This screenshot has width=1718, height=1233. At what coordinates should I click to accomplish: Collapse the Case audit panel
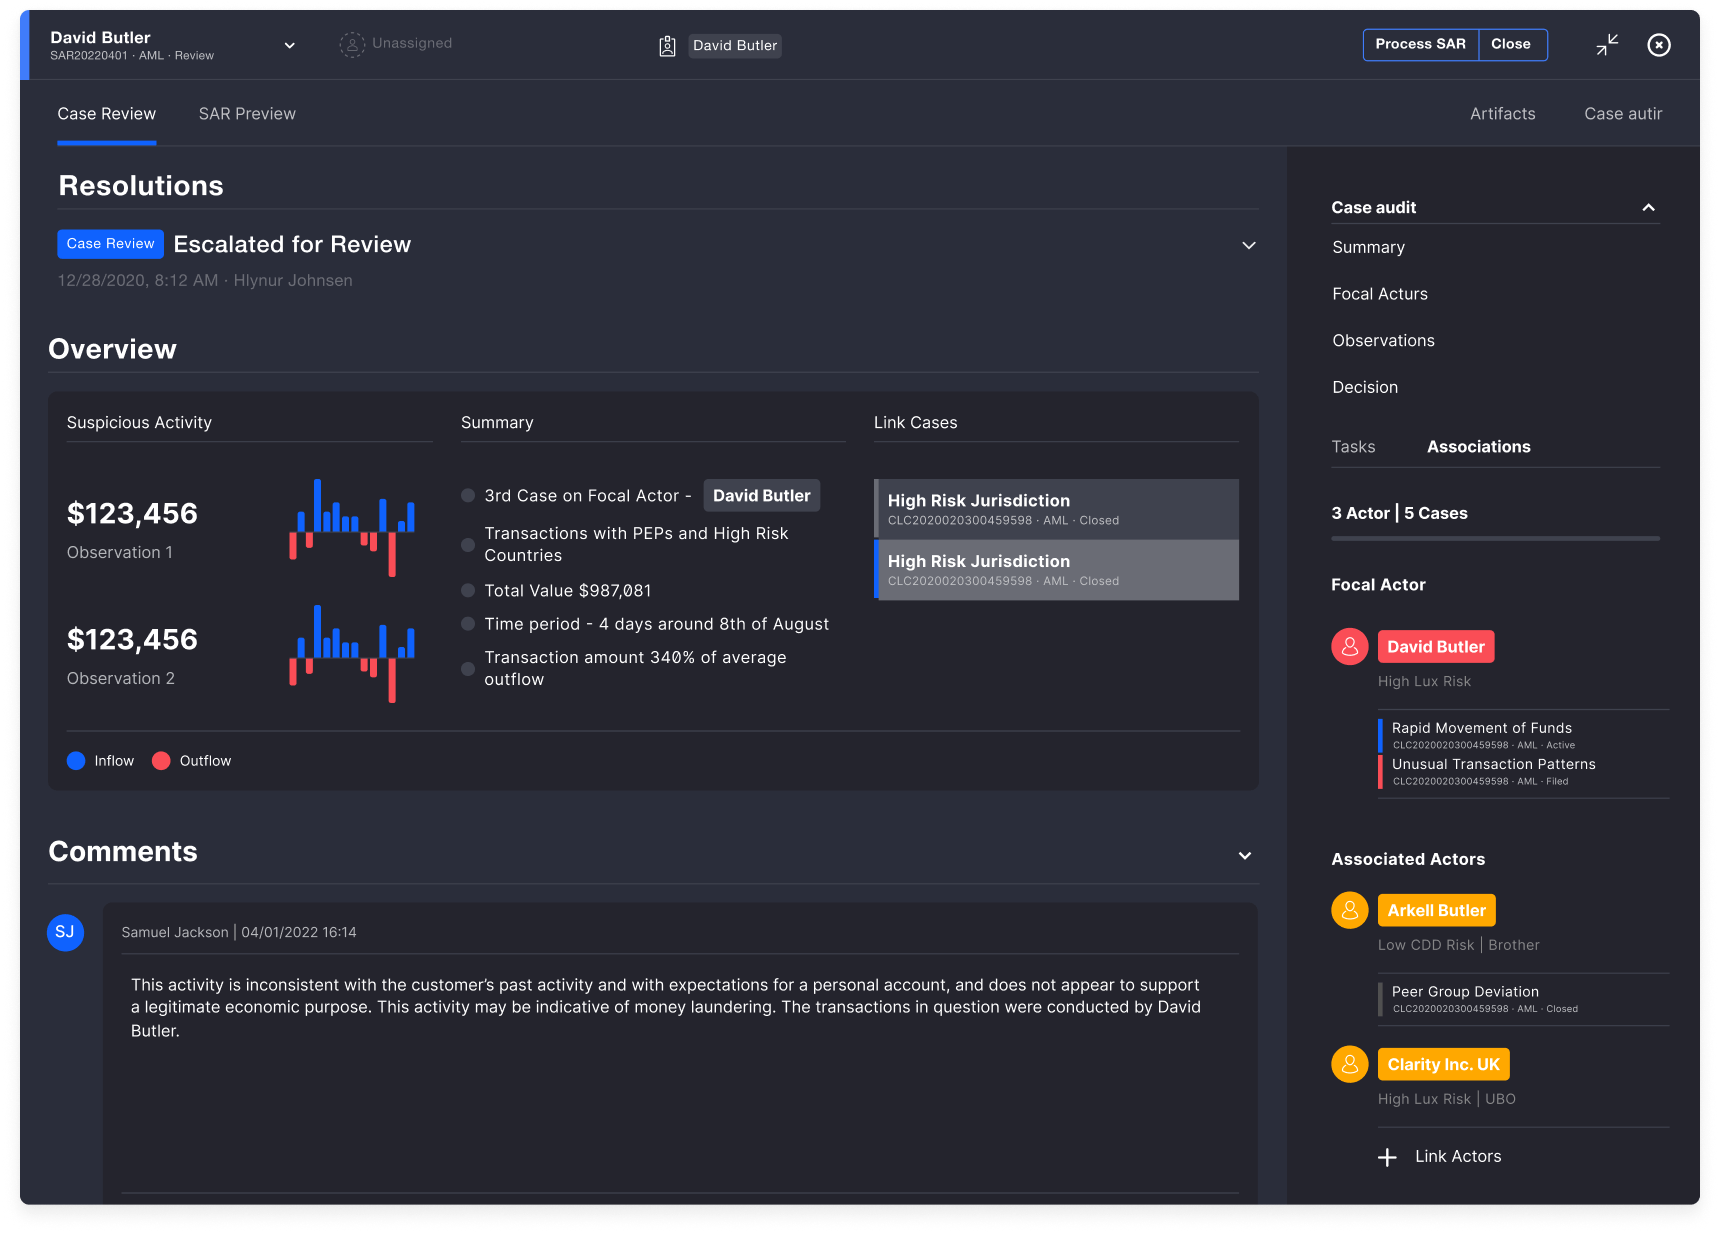click(1648, 207)
